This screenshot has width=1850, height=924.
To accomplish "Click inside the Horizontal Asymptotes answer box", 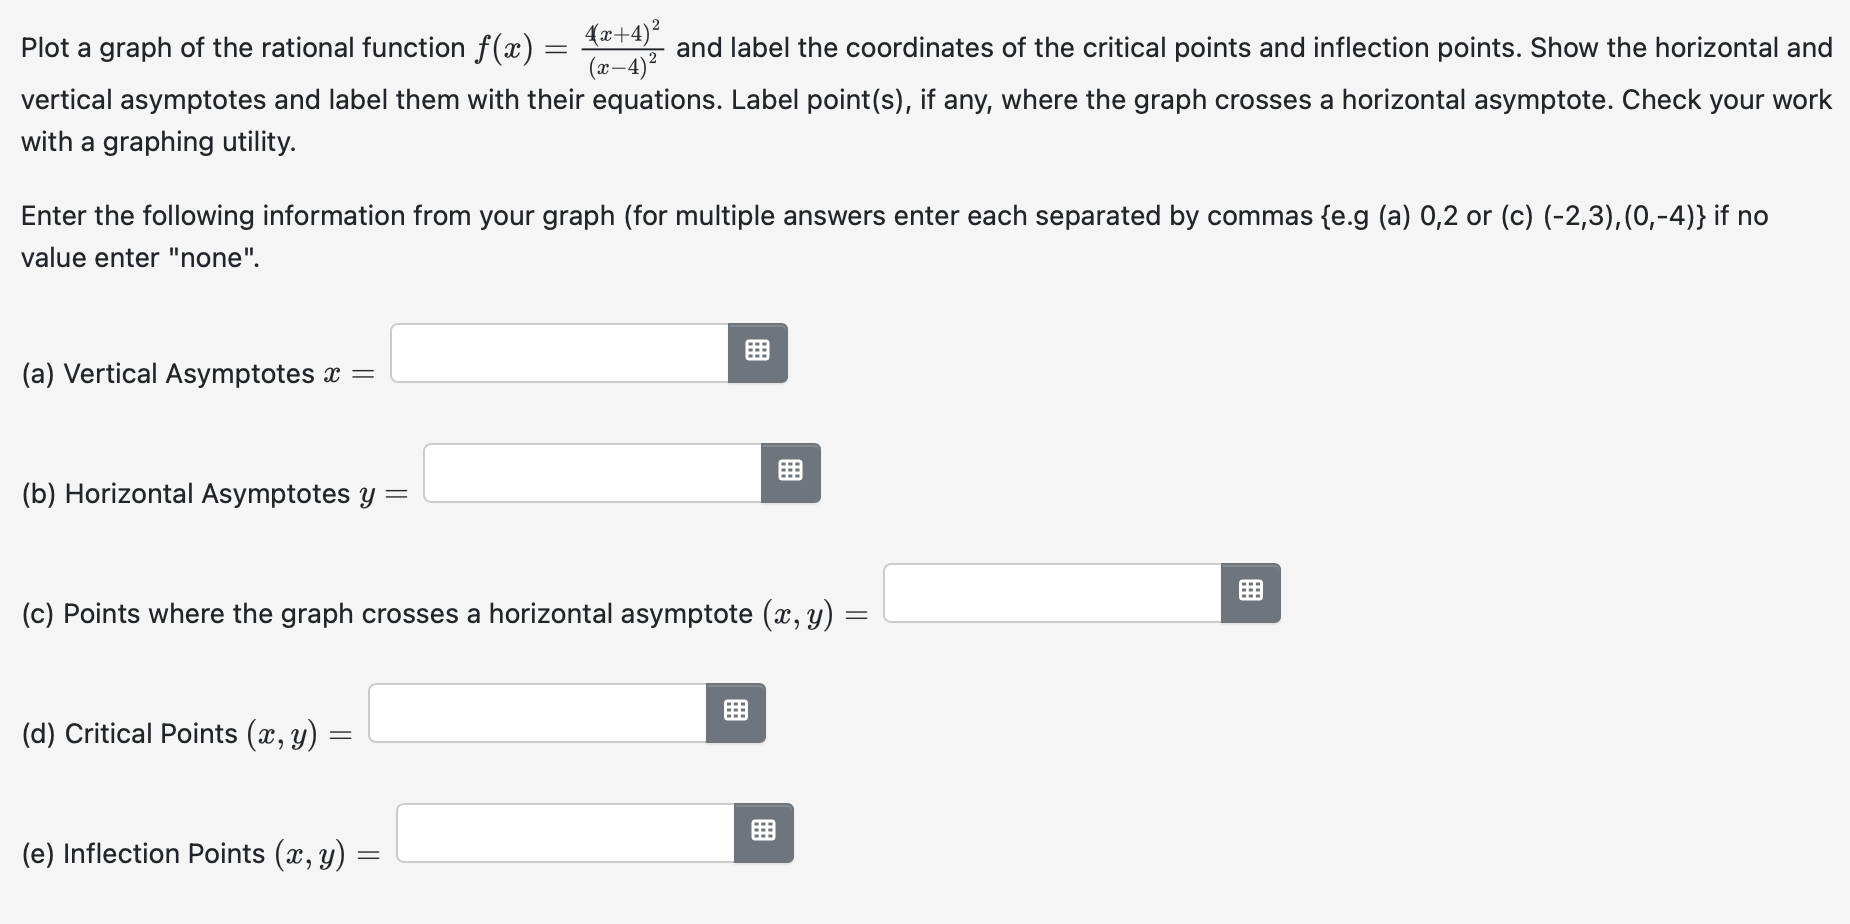I will (590, 473).
